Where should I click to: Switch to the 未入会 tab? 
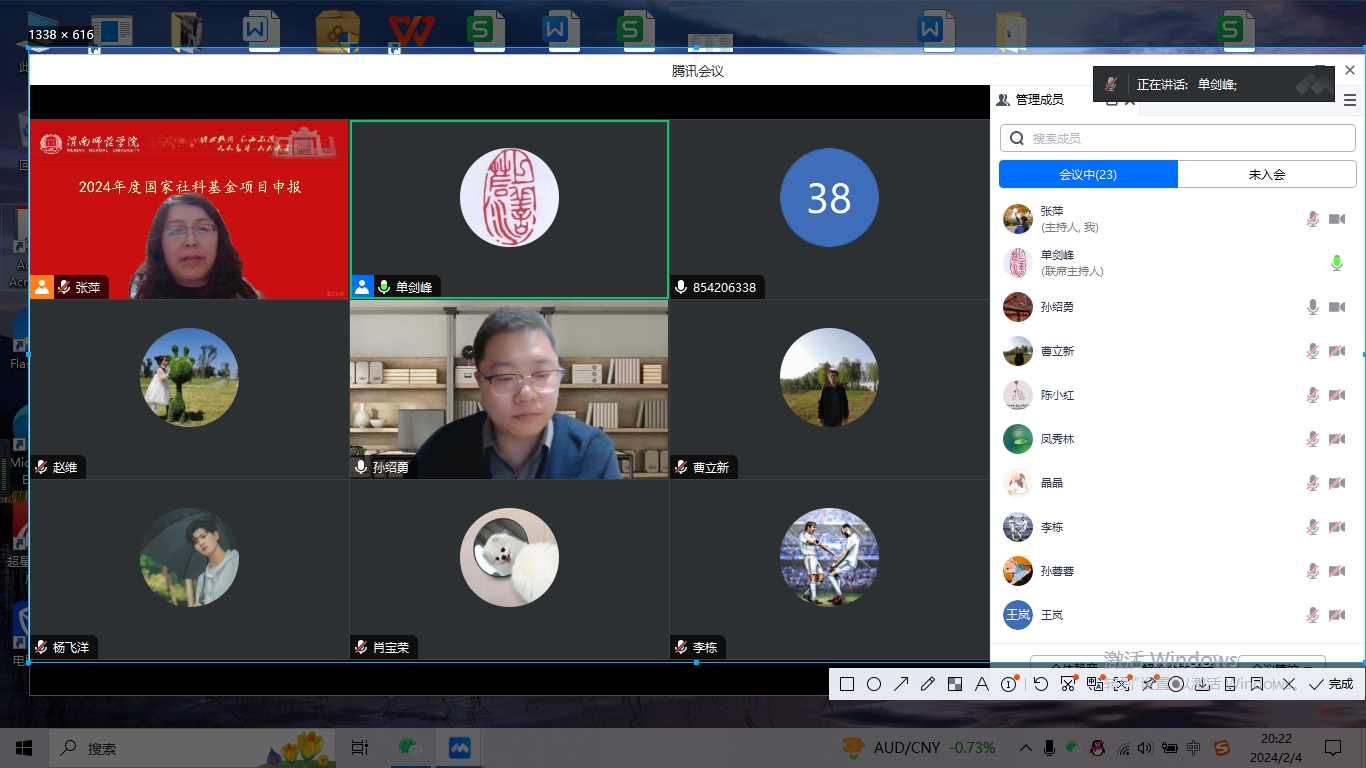pos(1266,174)
